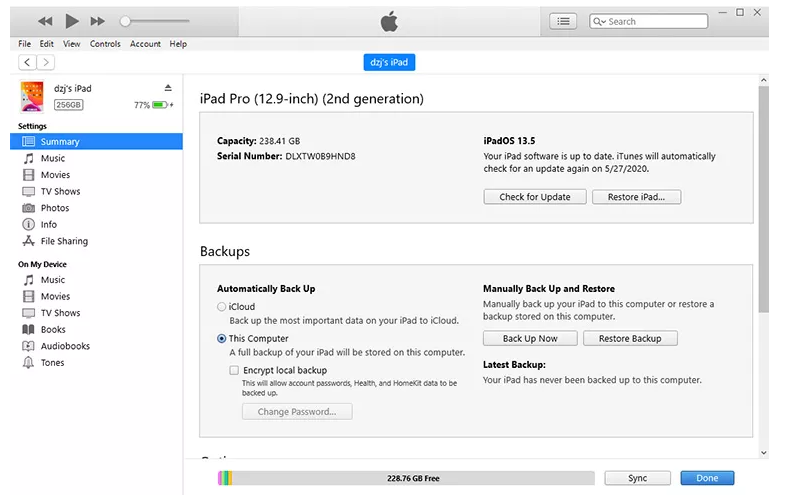Click the Restore iPad... button
This screenshot has height=495, width=786.
(637, 197)
